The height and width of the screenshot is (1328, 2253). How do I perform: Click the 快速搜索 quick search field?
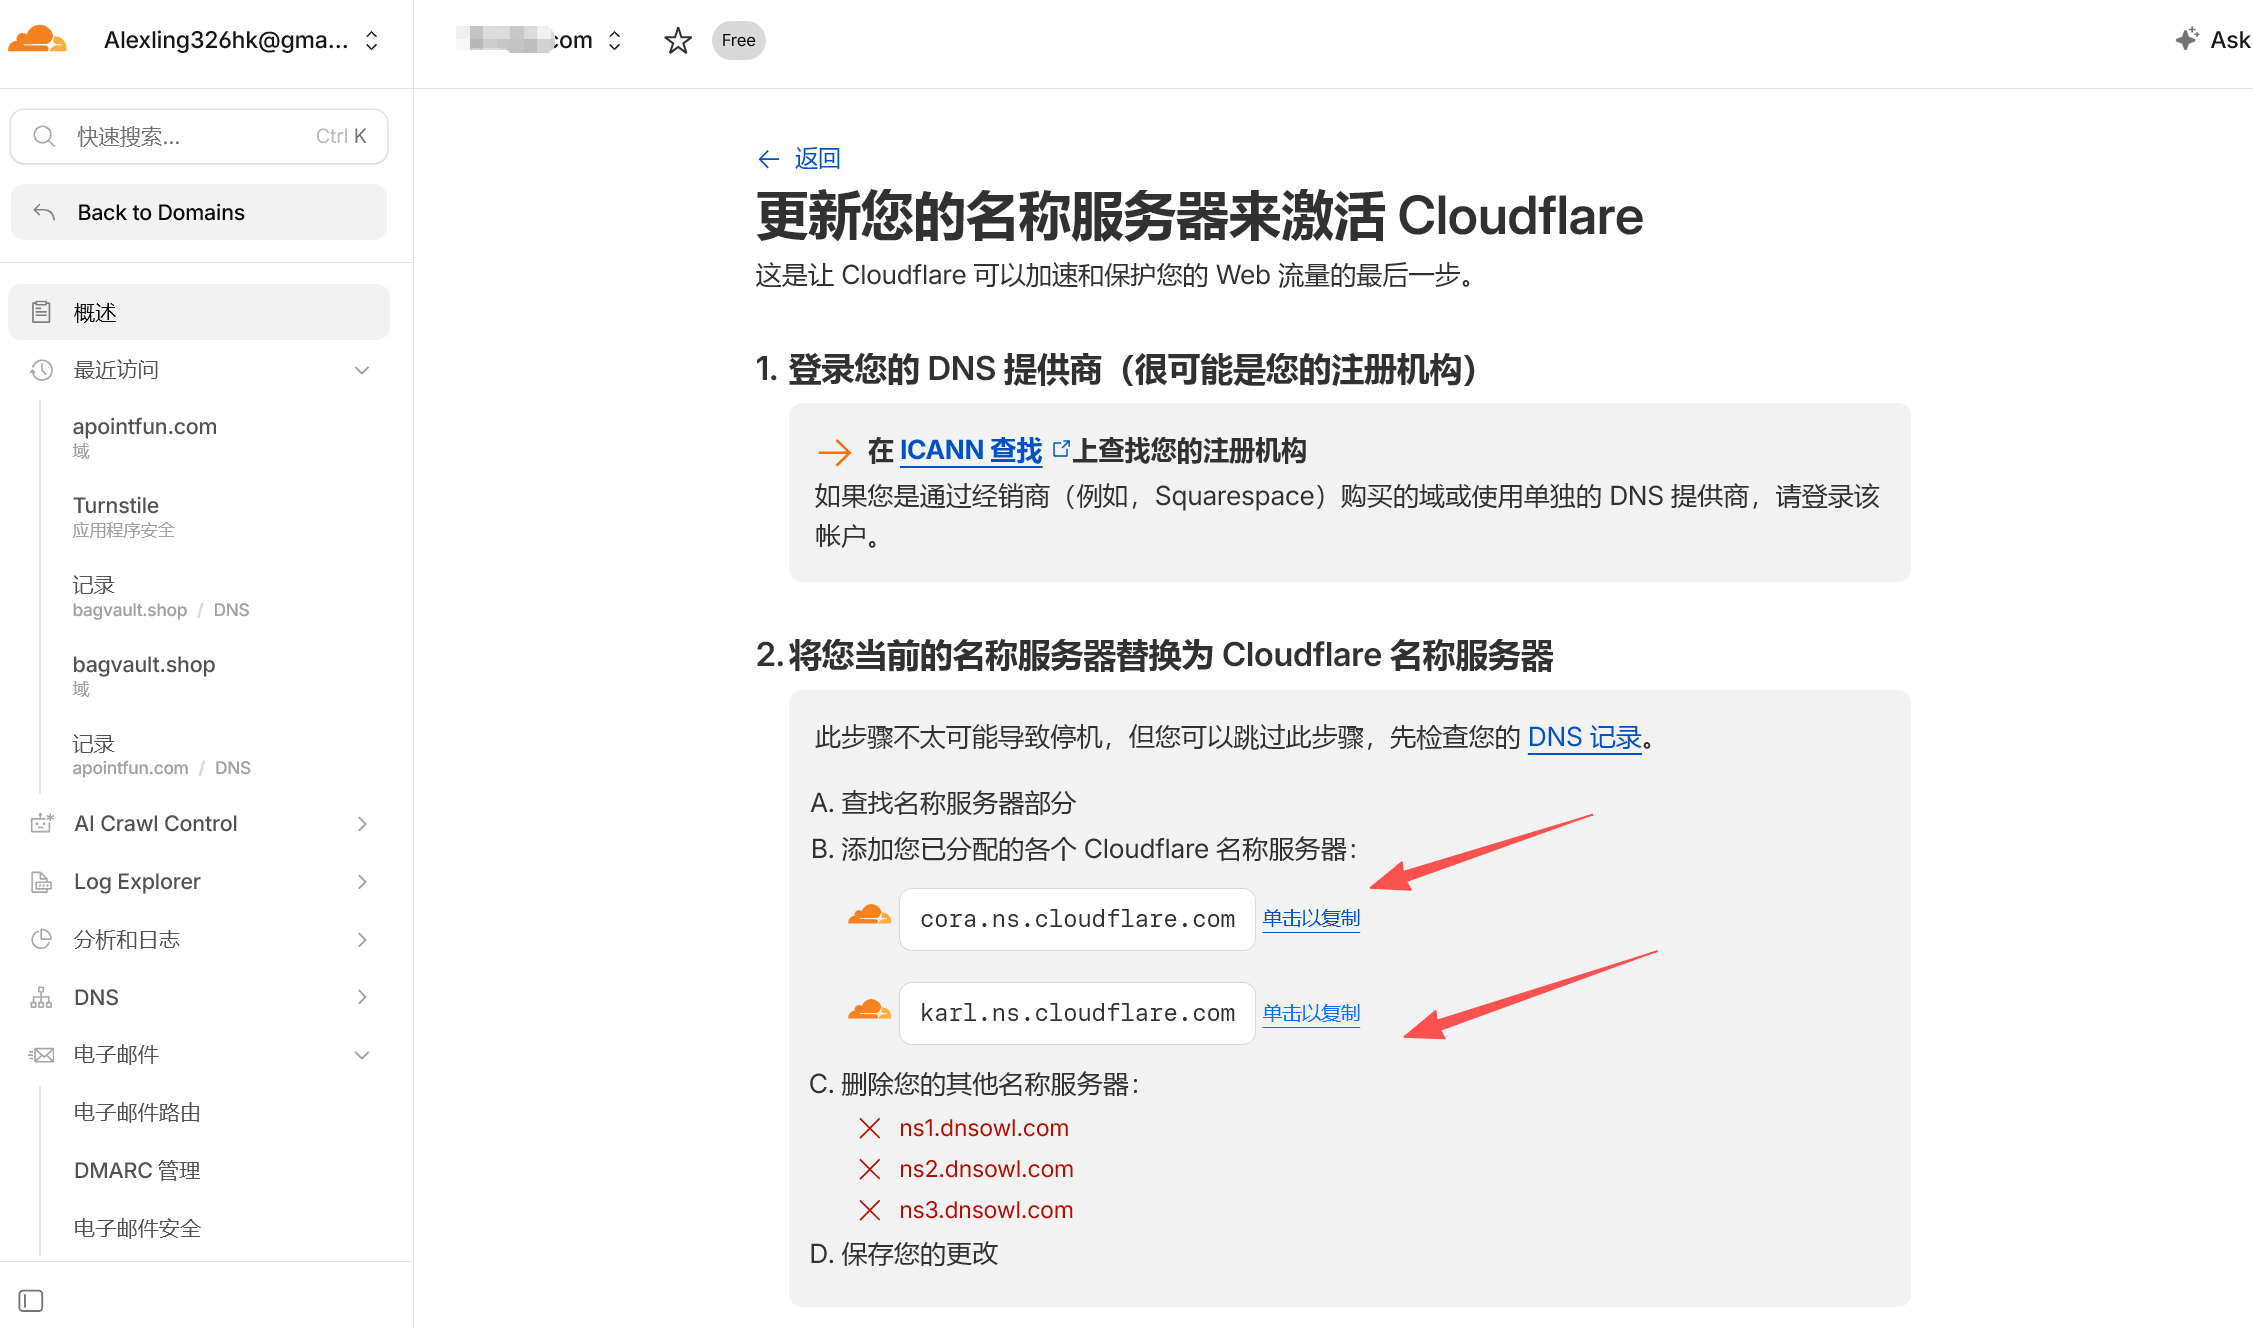(x=199, y=136)
